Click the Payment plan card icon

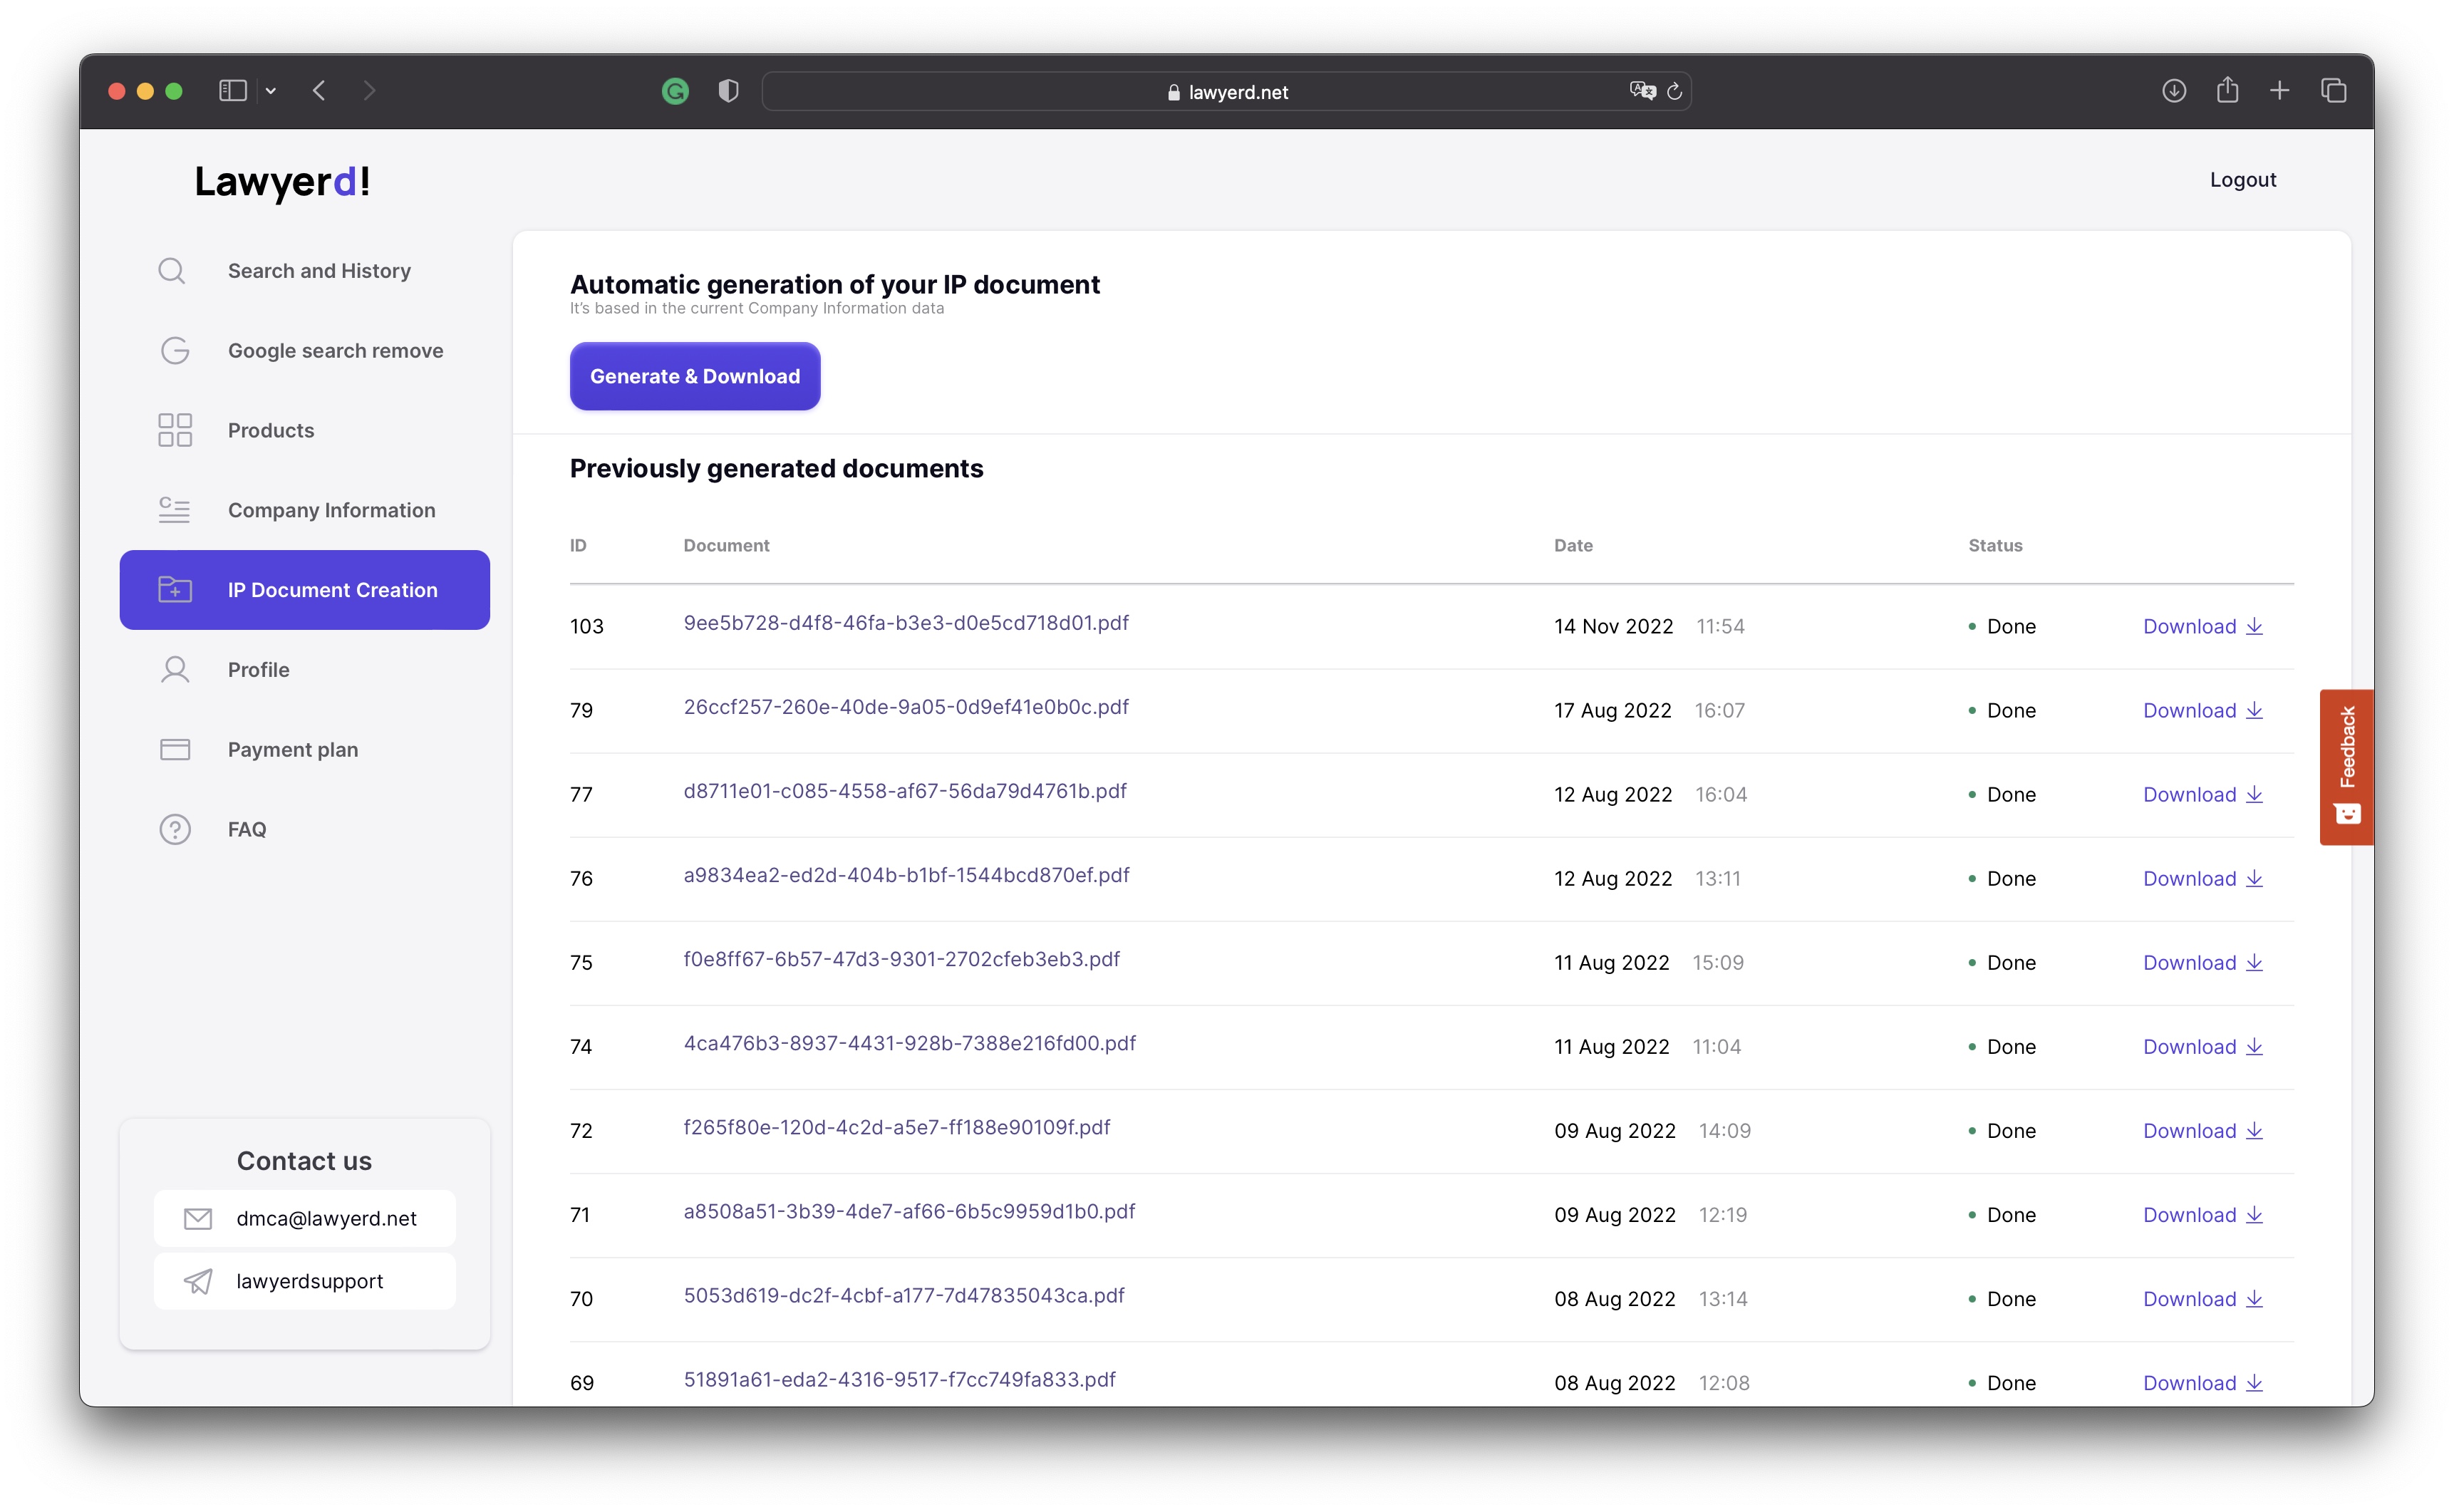[x=174, y=749]
